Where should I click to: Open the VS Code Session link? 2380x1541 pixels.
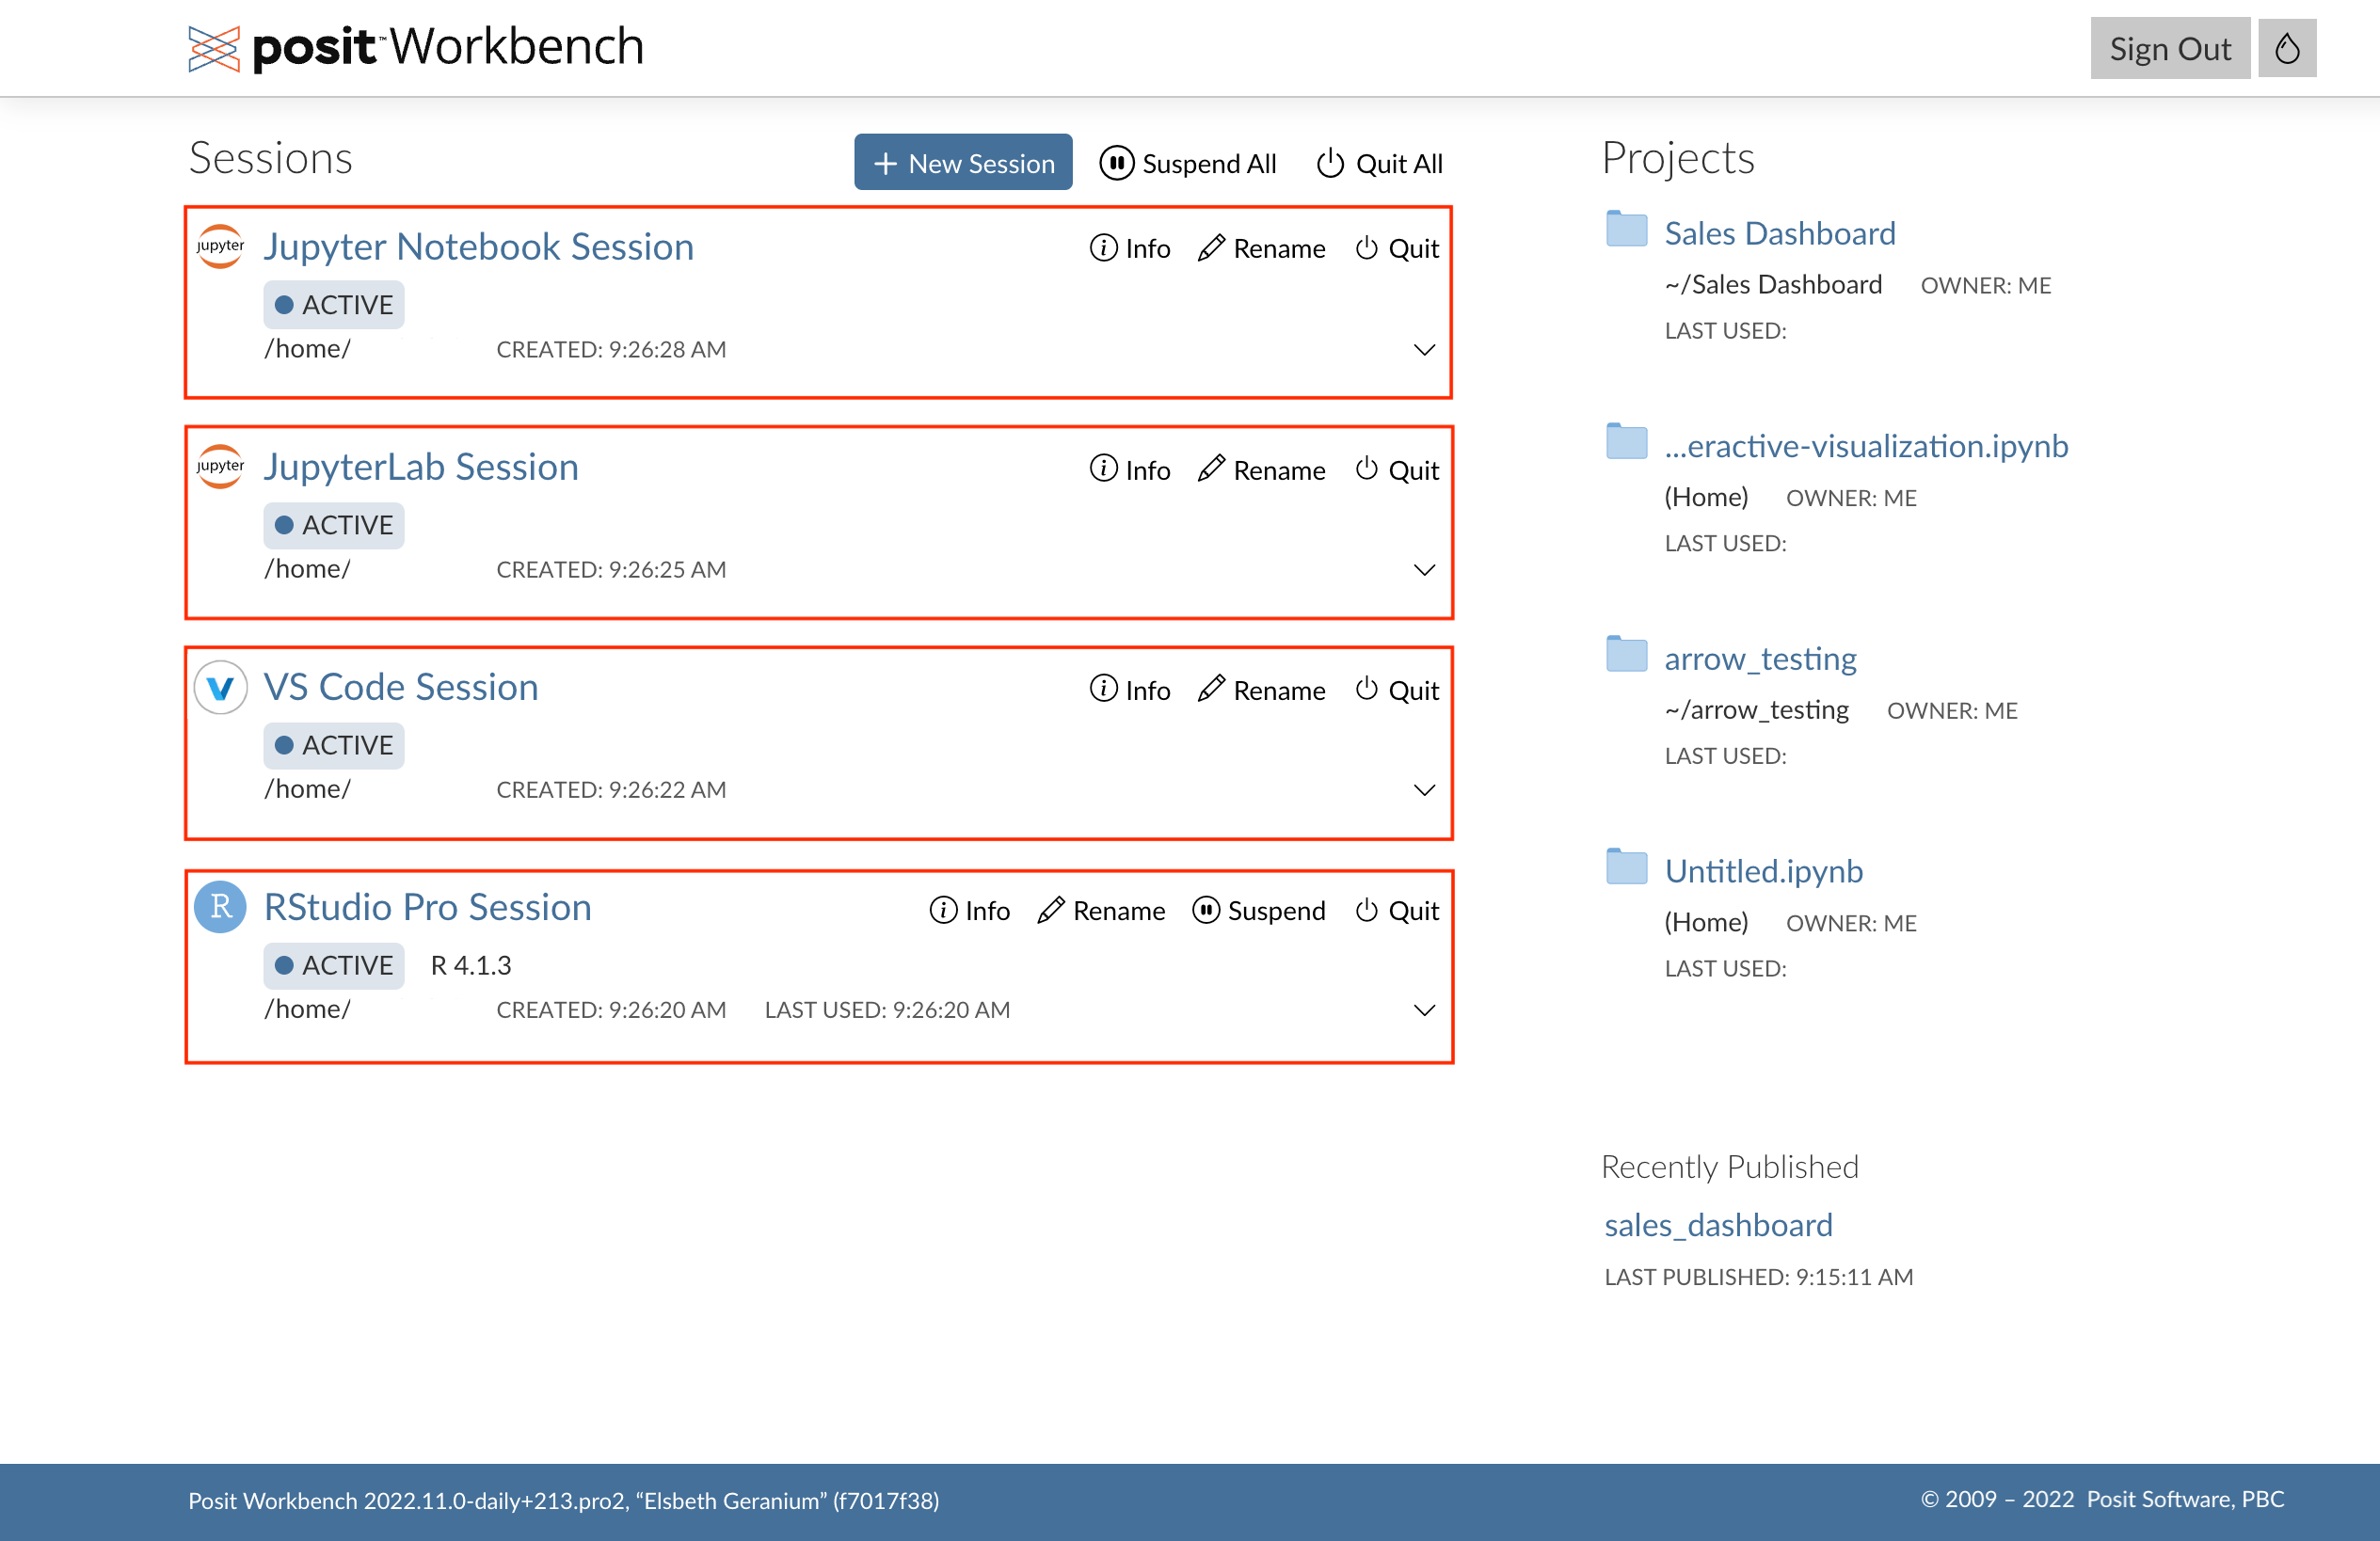point(401,687)
